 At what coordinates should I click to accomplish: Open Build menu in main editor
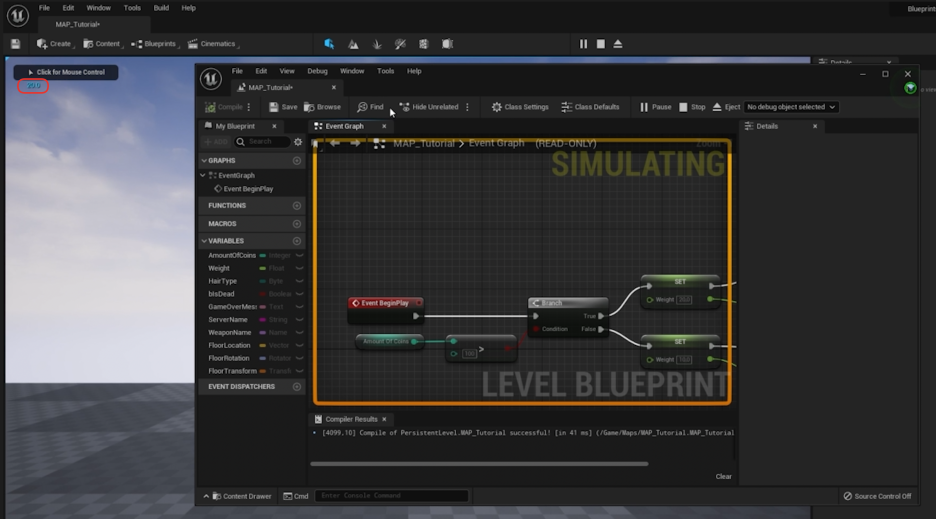point(161,8)
